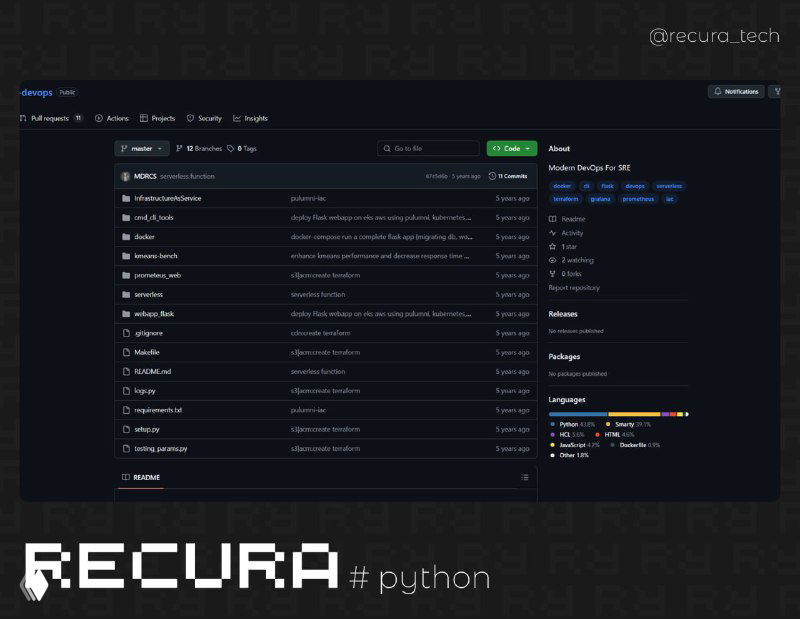Click the Security shield icon

[x=188, y=118]
